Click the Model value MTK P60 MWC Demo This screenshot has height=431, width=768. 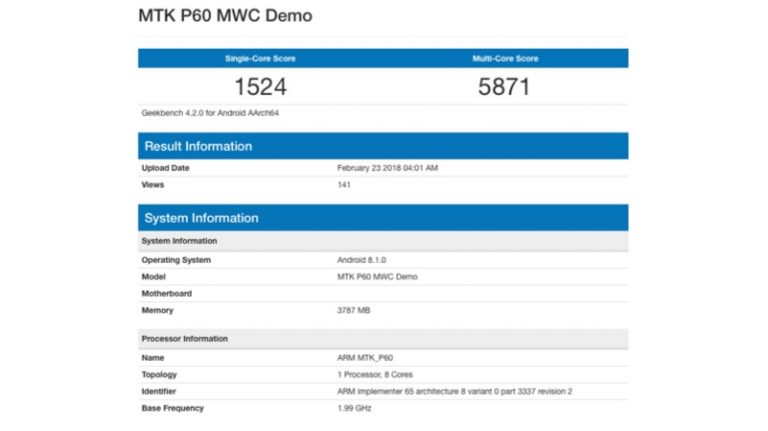(x=377, y=277)
